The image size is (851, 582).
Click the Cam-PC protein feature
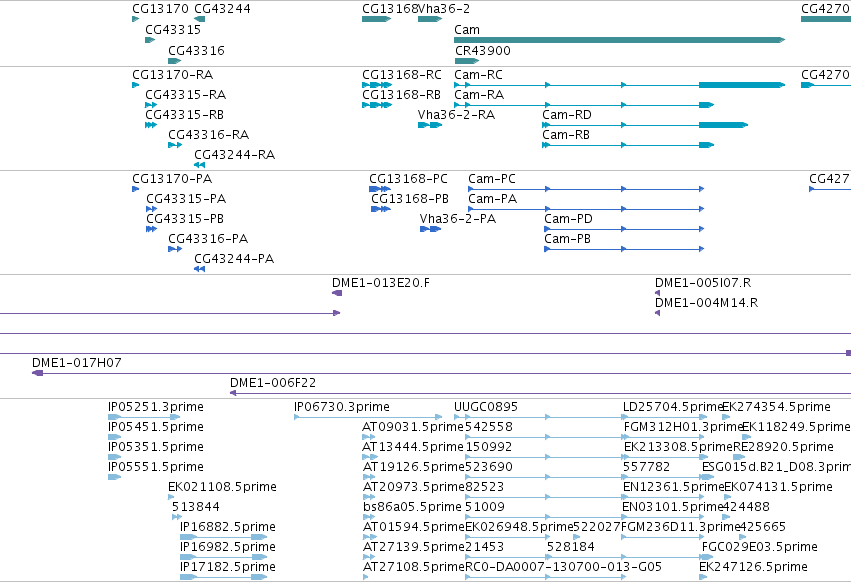586,189
